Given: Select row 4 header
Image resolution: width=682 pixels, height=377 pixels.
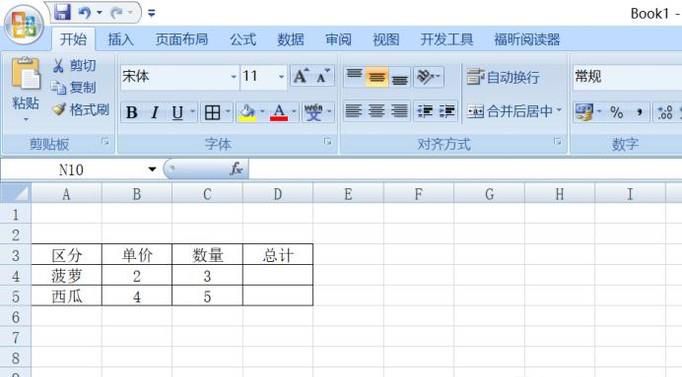Looking at the screenshot, I should [16, 276].
